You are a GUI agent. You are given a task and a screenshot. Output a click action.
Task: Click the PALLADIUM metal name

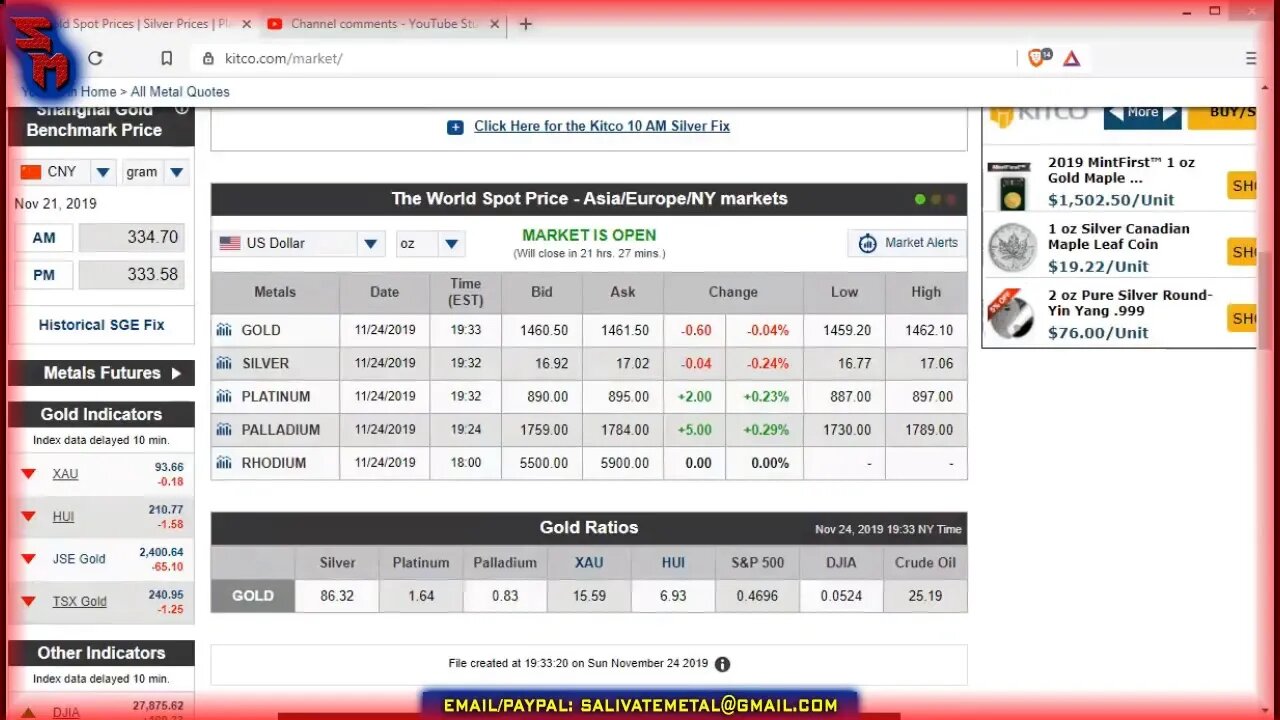coord(281,429)
